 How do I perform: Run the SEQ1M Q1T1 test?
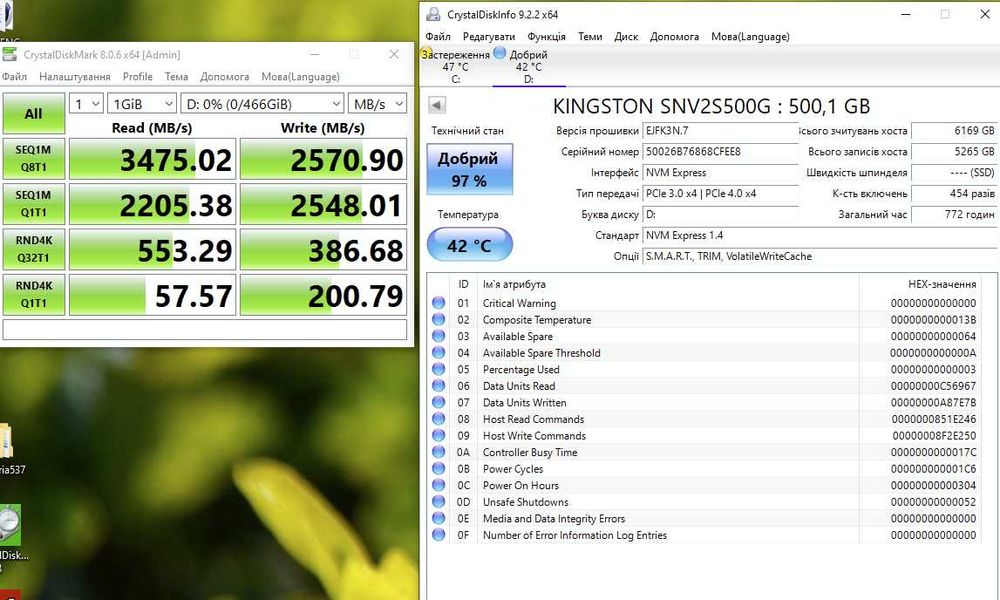[34, 204]
